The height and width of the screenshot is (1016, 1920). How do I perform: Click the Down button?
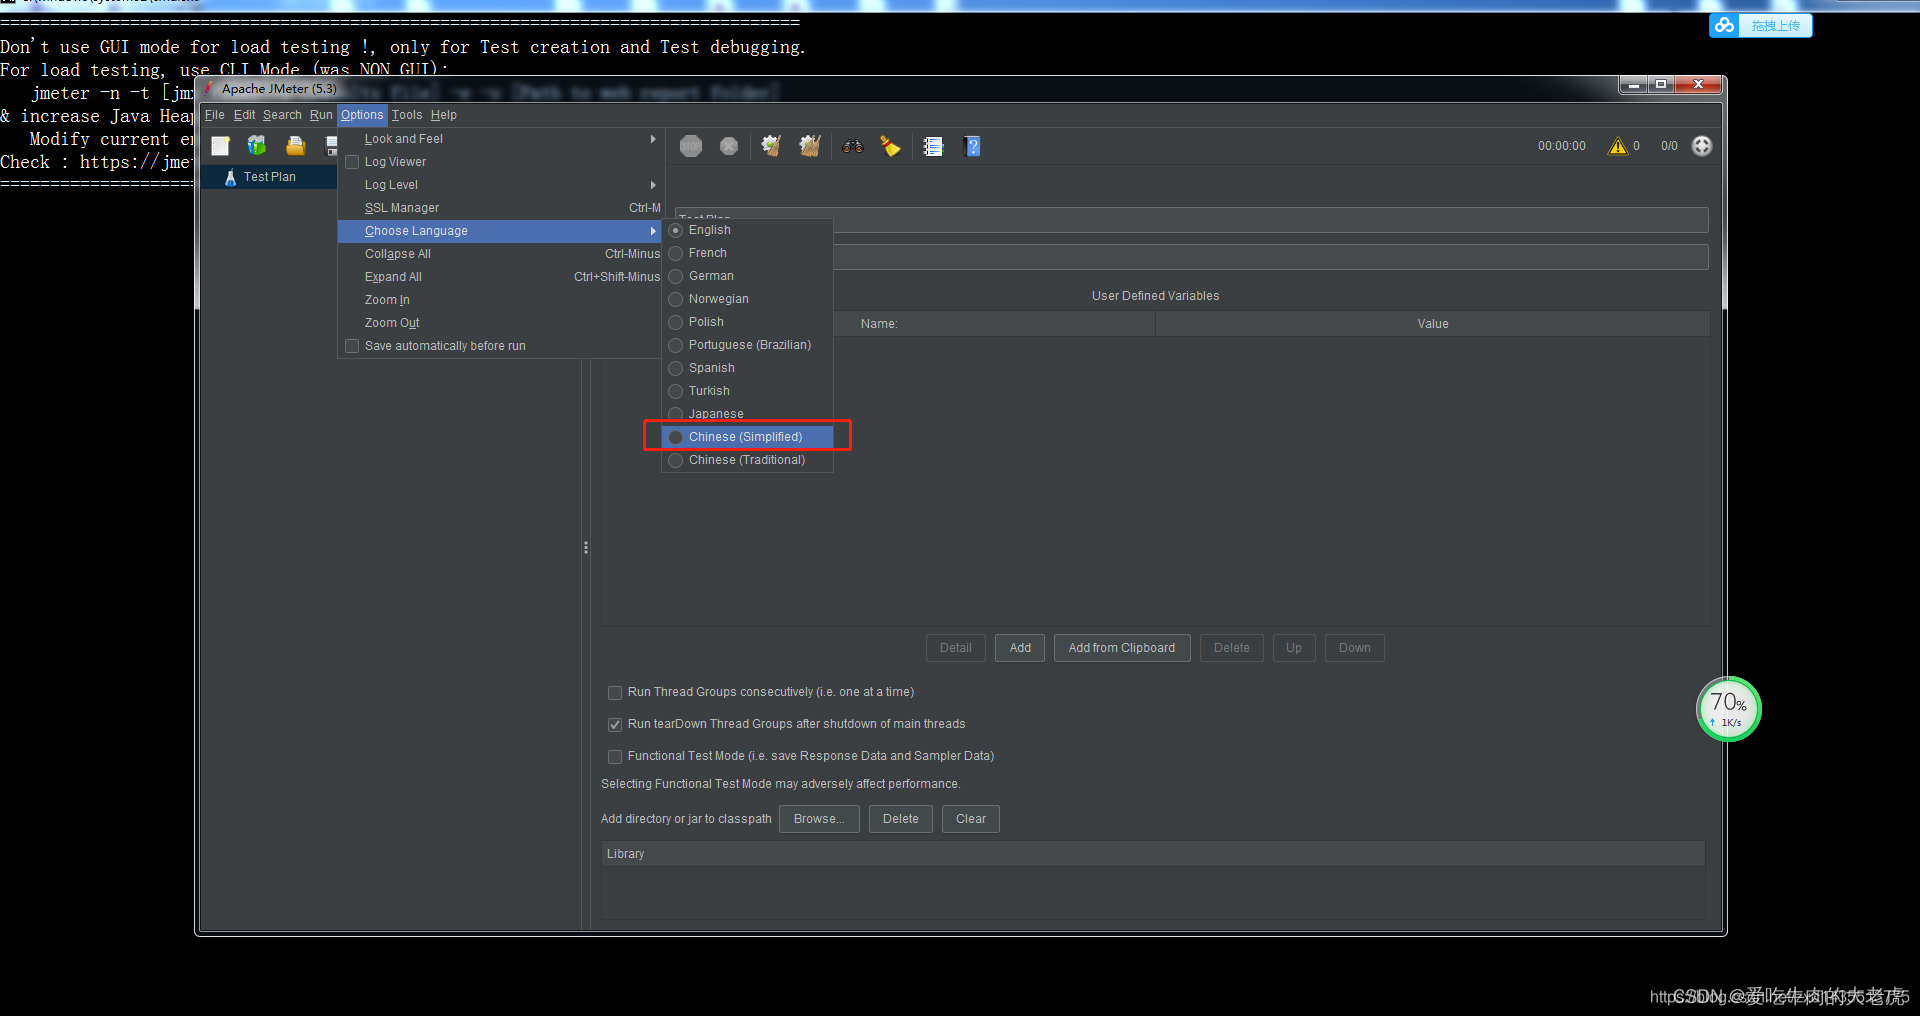pos(1355,648)
